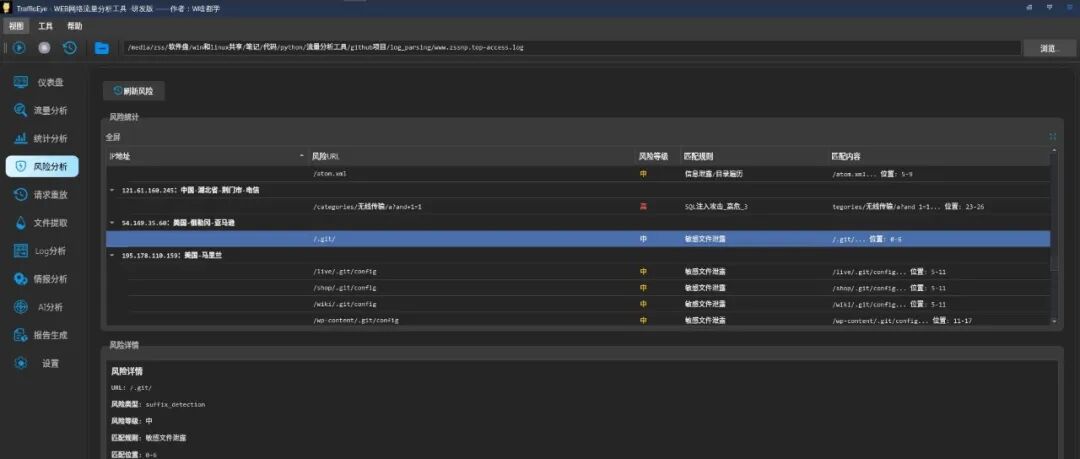Click the SQL注入攻击_高危_3 rule cell
This screenshot has height=459, width=1080.
tap(716, 206)
